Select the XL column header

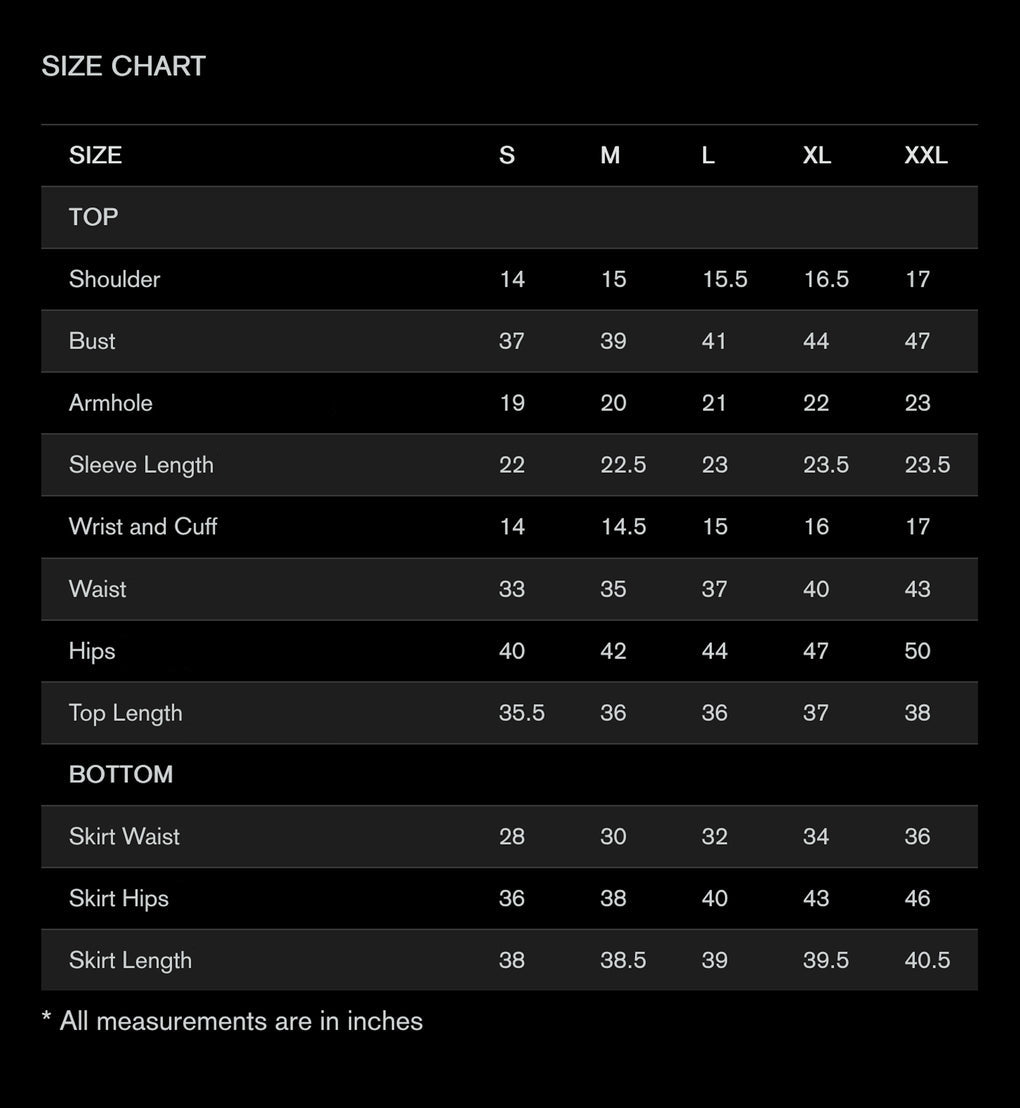(817, 155)
